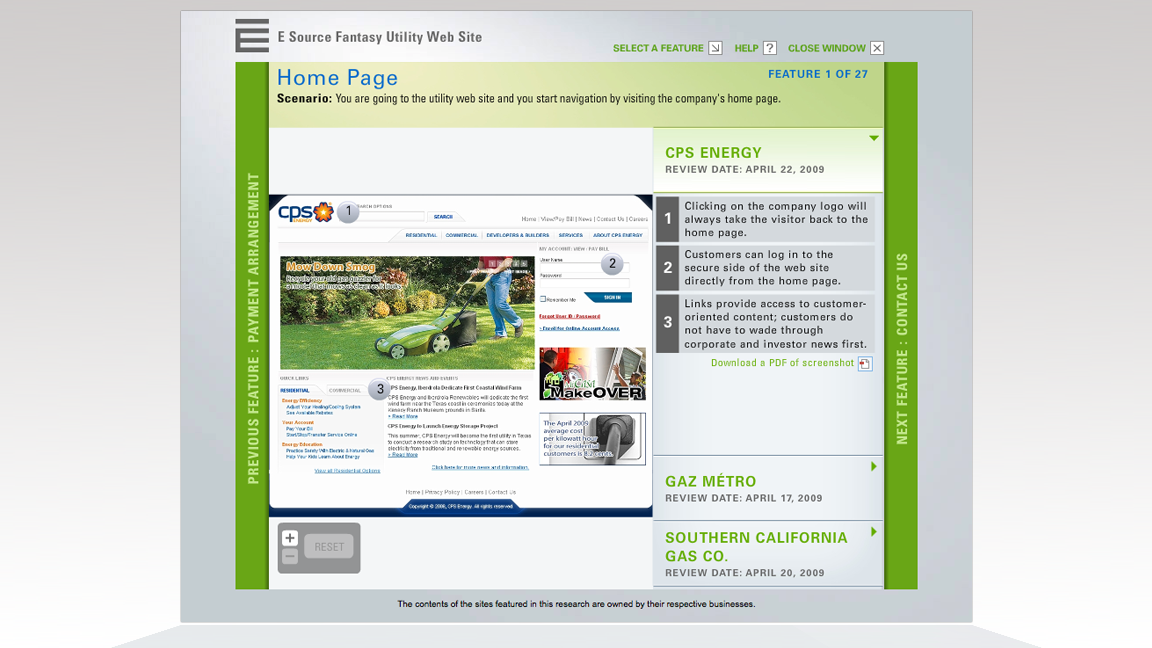Click the X icon beside Close Window
This screenshot has height=648, width=1152.
[876, 48]
